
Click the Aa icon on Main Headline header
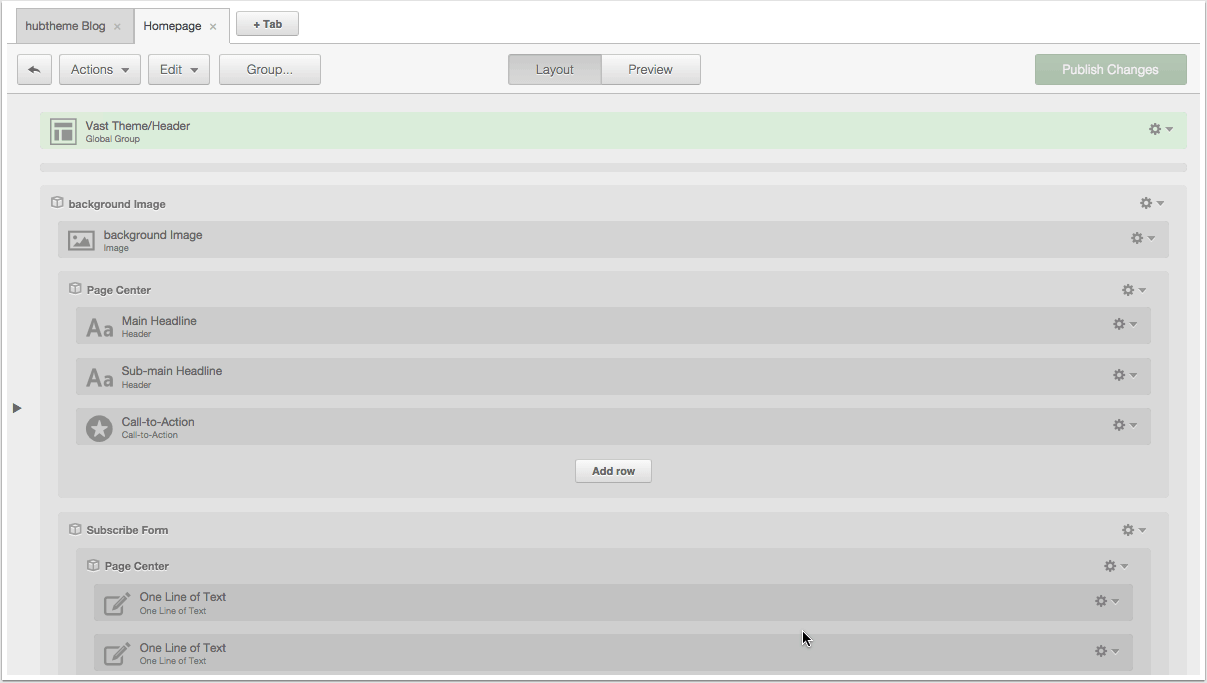pyautogui.click(x=98, y=324)
